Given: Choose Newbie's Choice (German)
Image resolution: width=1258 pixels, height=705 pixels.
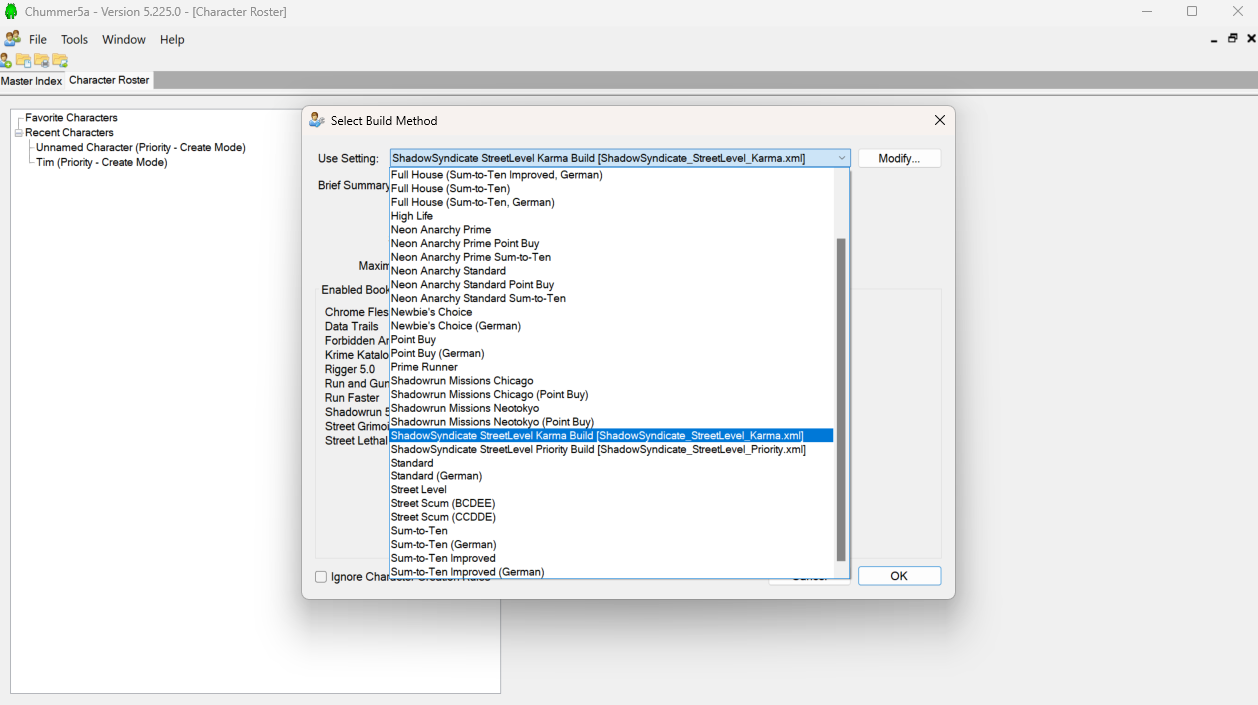Looking at the screenshot, I should [x=611, y=326].
